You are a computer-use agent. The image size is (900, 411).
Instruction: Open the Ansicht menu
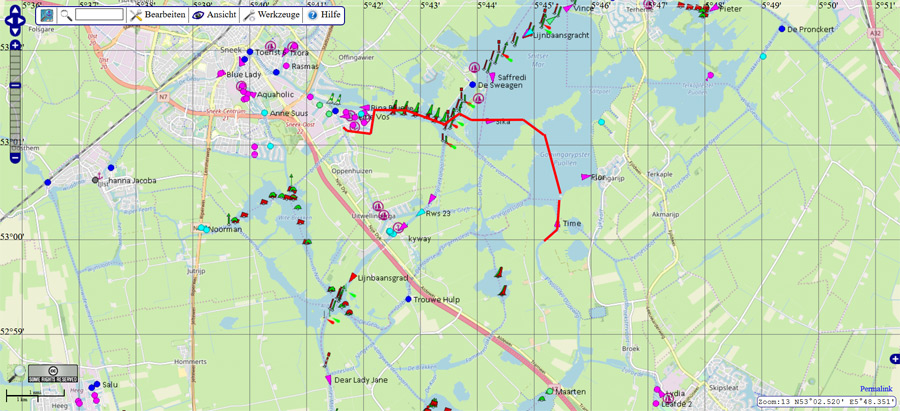pyautogui.click(x=212, y=15)
